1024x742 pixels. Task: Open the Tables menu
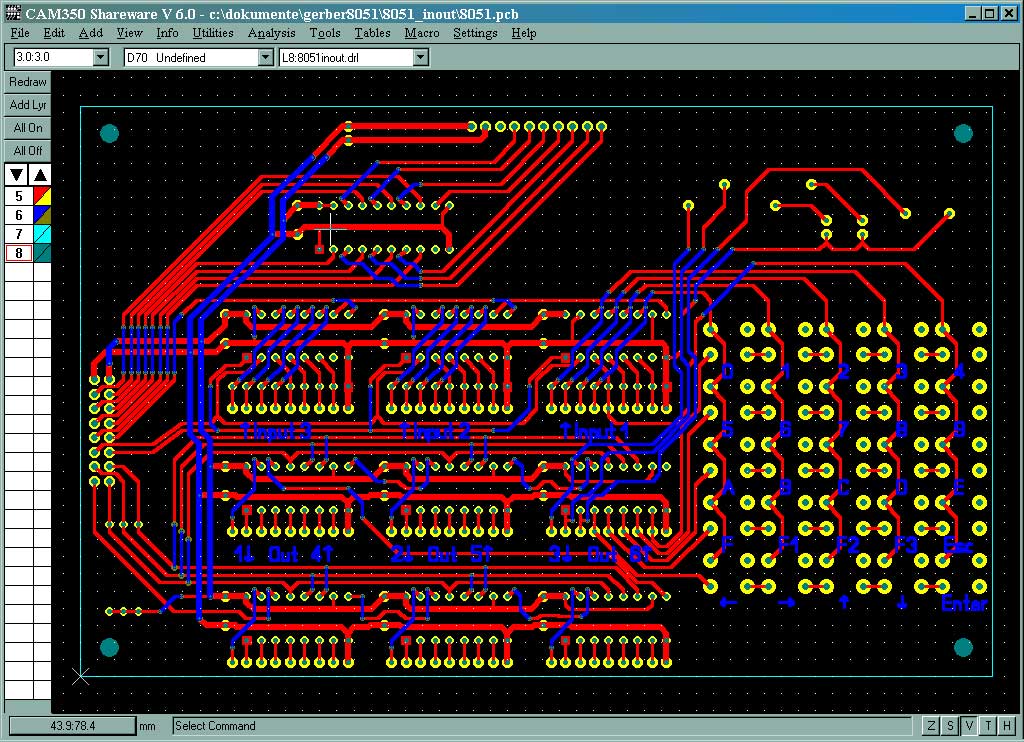pos(372,33)
